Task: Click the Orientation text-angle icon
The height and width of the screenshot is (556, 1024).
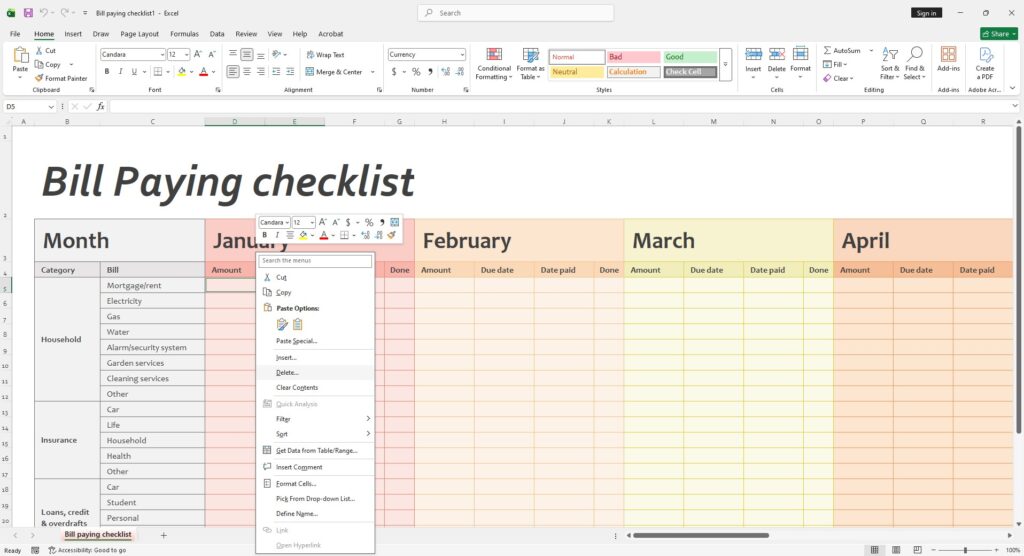Action: click(276, 54)
